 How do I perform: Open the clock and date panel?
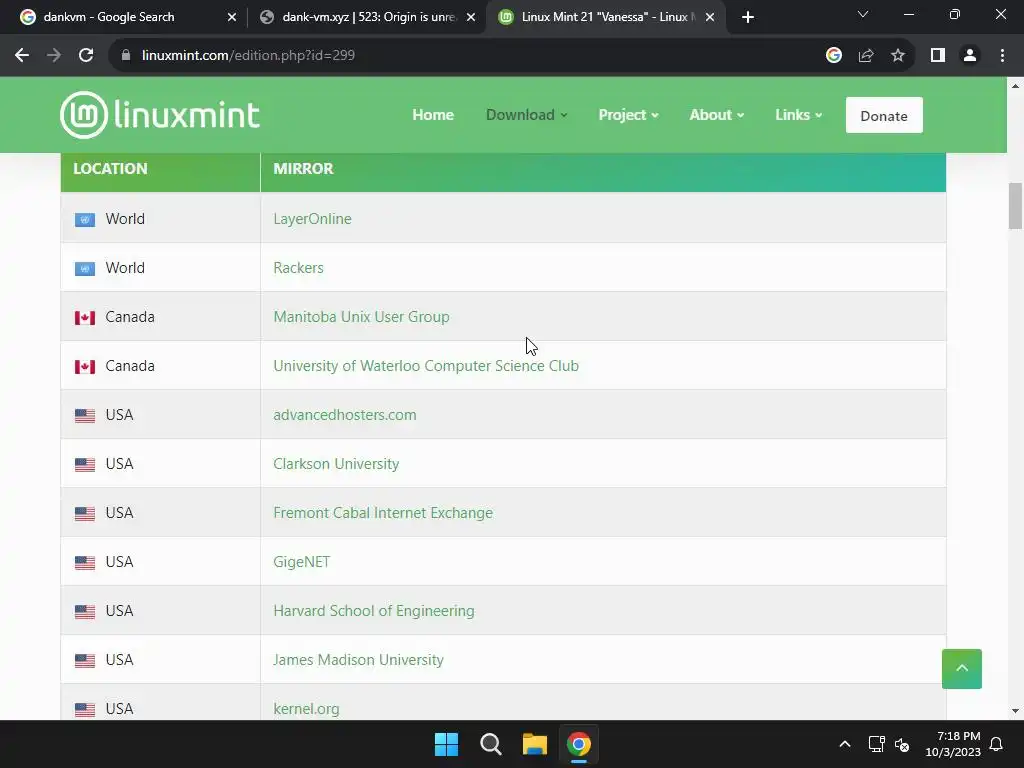[953, 744]
